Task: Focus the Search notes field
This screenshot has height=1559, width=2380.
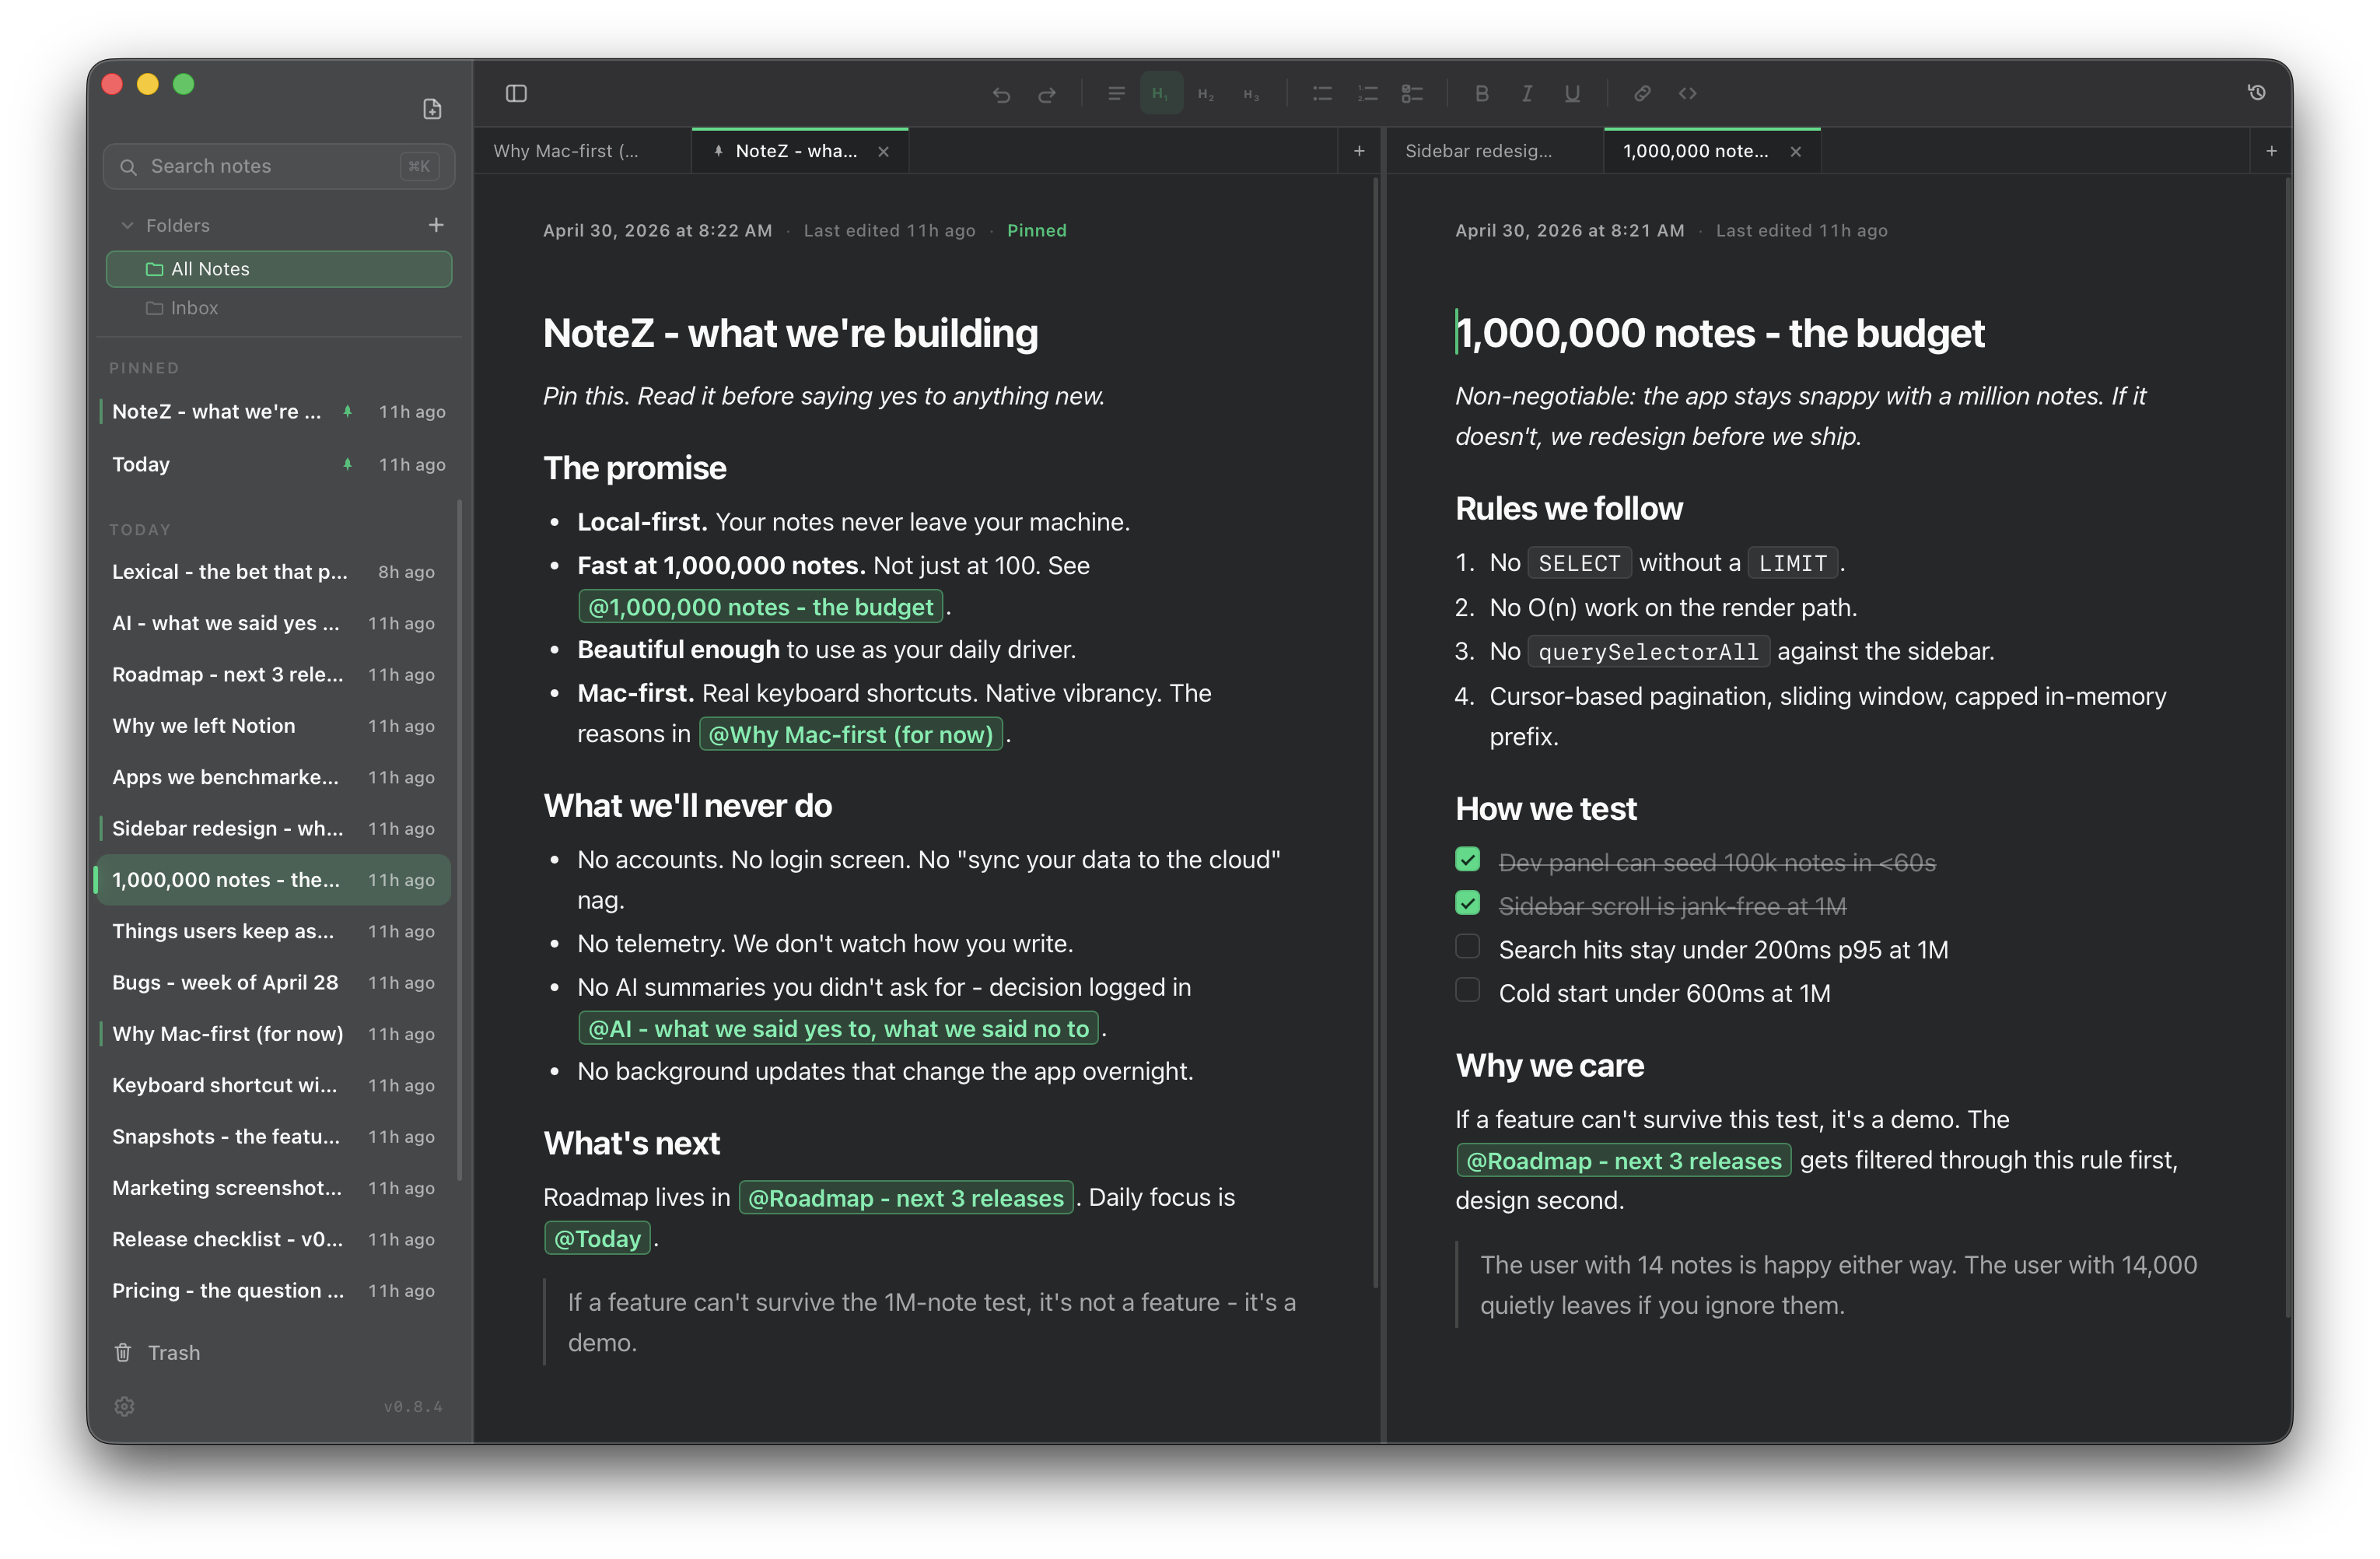Action: [x=279, y=166]
